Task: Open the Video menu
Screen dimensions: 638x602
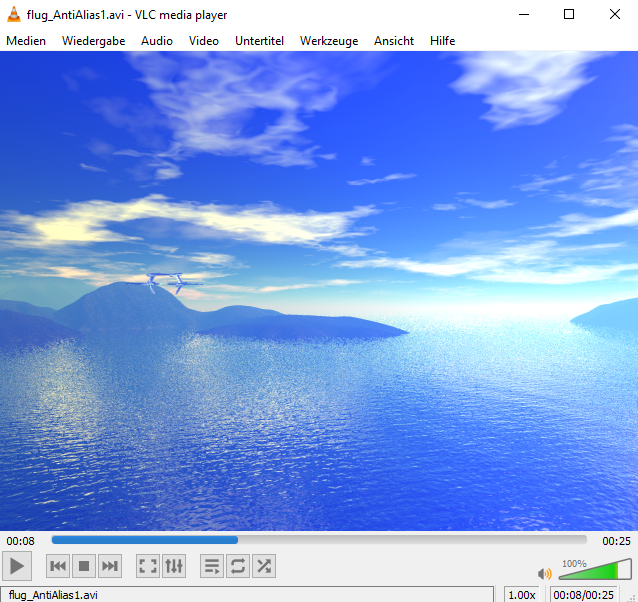Action: click(204, 41)
